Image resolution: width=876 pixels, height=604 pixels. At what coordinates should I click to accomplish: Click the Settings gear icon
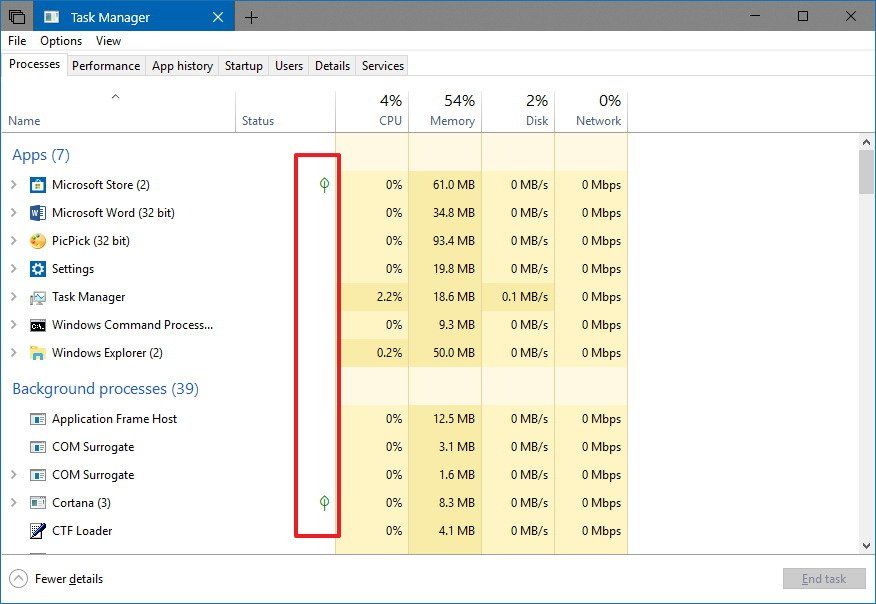[x=37, y=268]
